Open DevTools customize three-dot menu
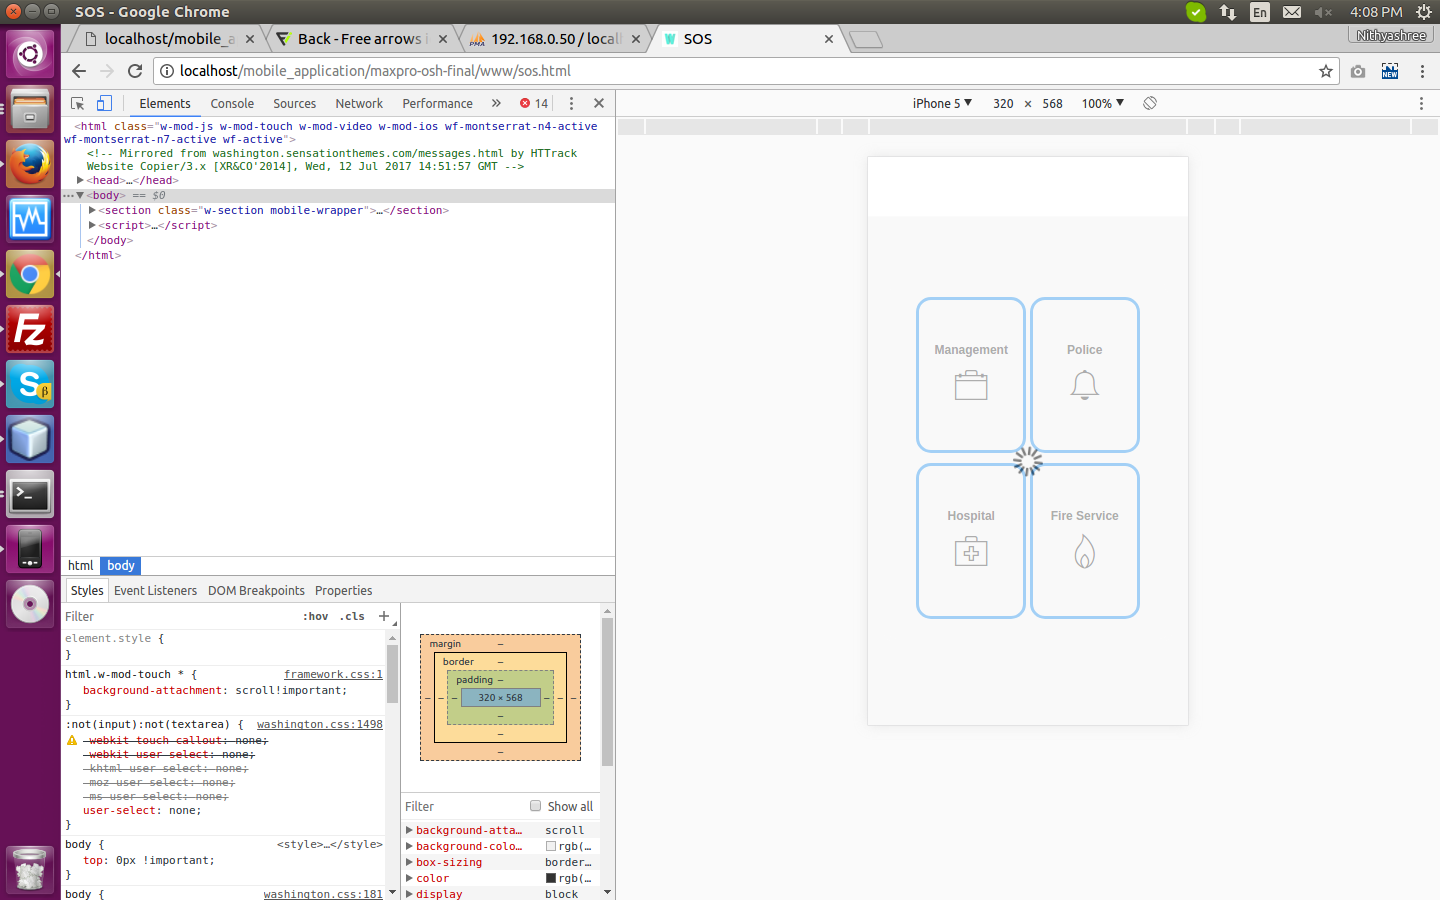This screenshot has width=1440, height=900. click(x=571, y=103)
